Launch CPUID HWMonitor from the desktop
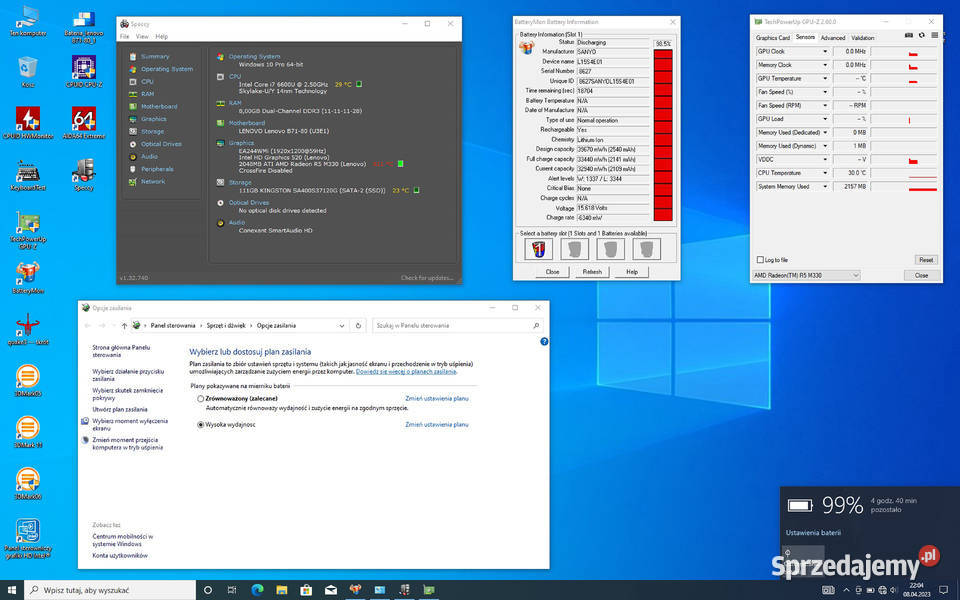The width and height of the screenshot is (960, 600). pos(28,123)
